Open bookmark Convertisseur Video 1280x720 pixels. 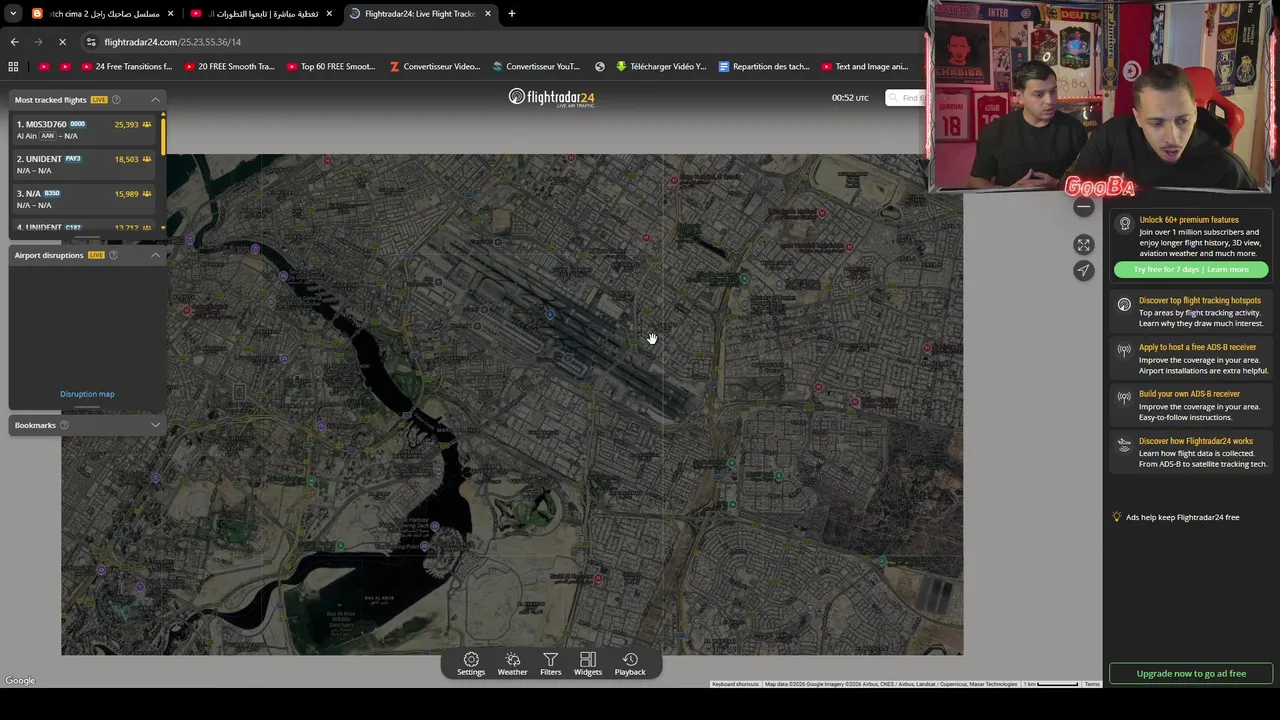pos(435,67)
